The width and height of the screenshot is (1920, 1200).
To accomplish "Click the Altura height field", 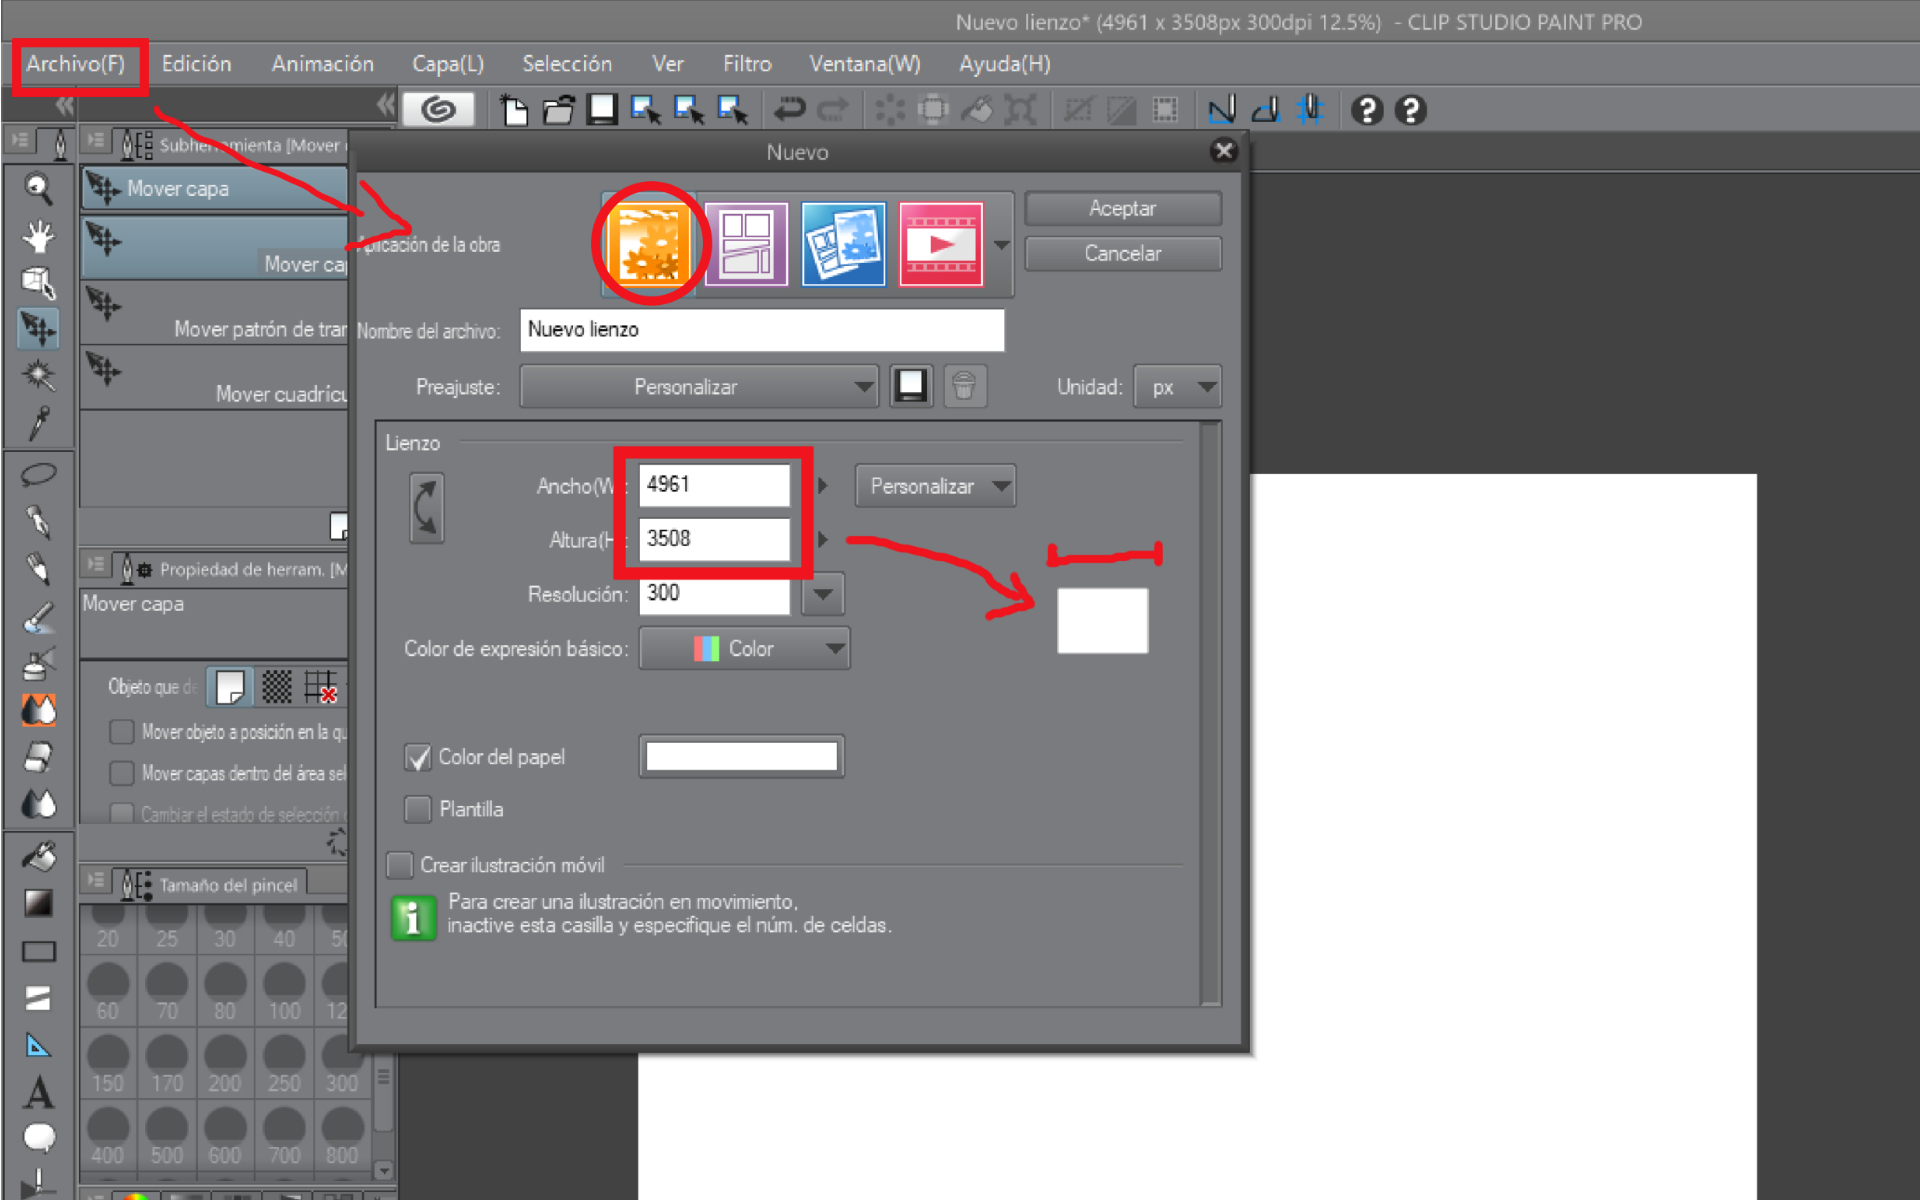I will click(x=714, y=539).
